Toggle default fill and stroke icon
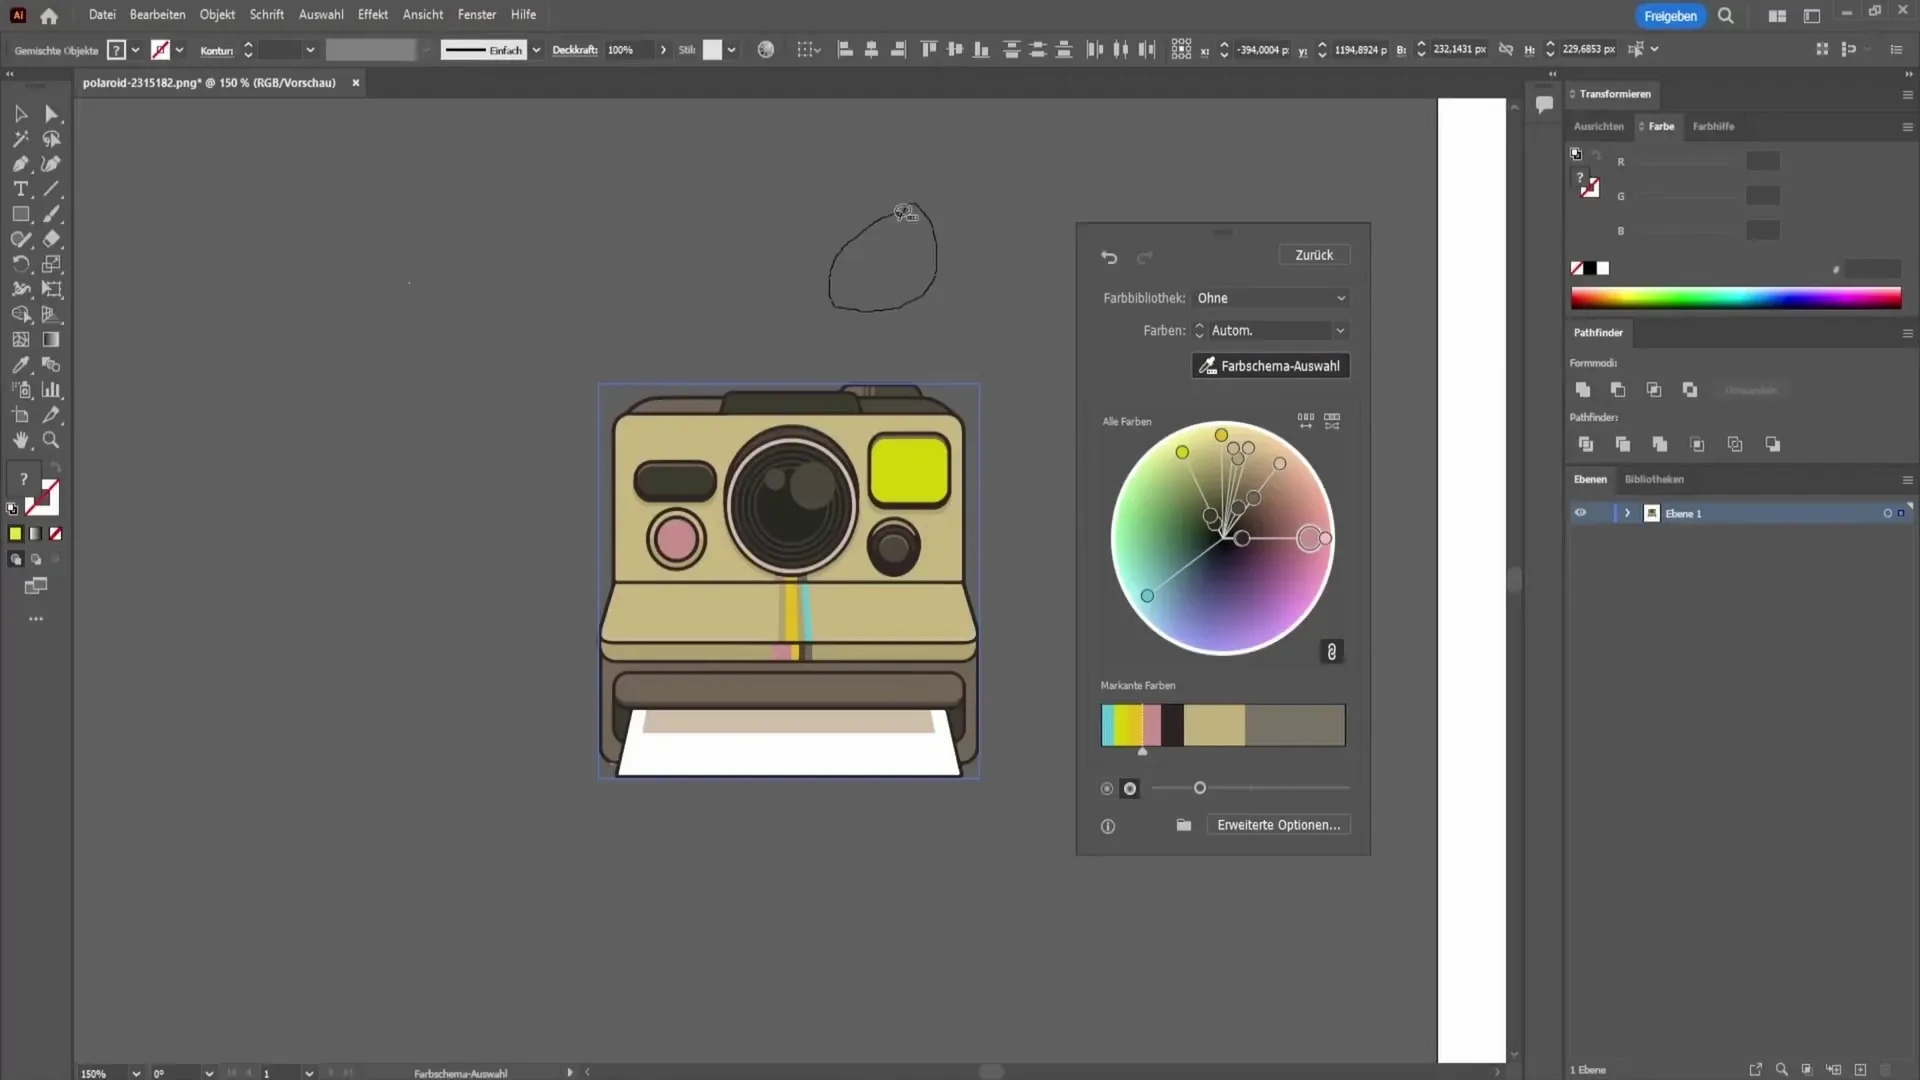The image size is (1920, 1080). tap(12, 509)
